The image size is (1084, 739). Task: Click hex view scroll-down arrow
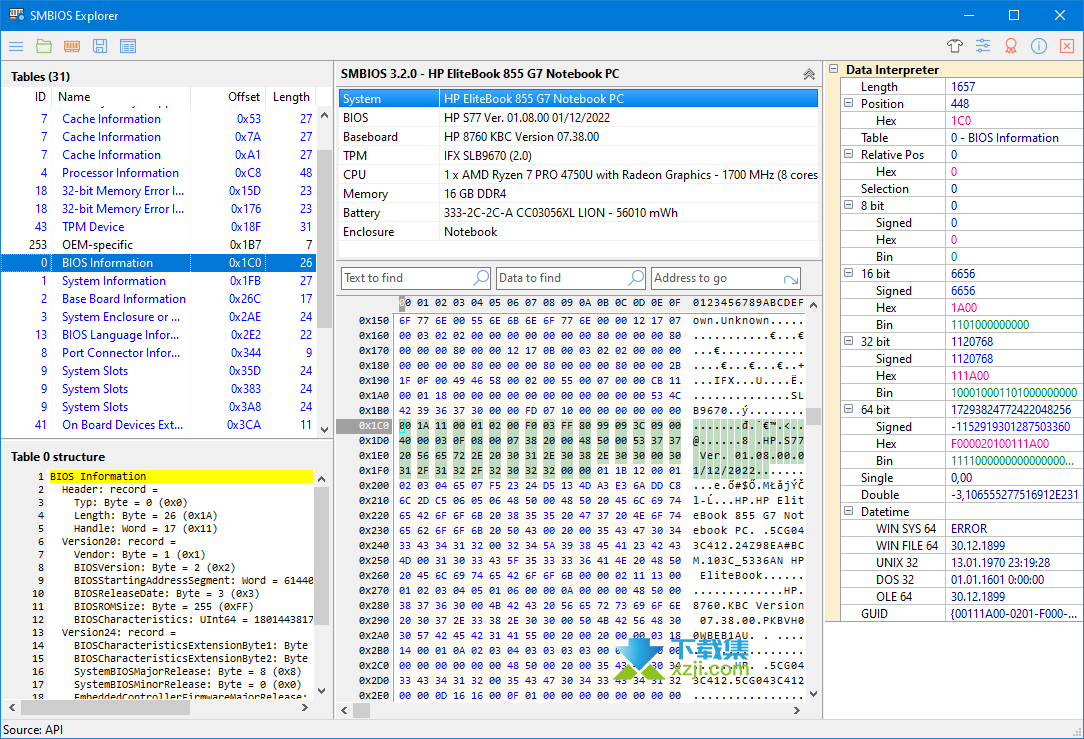tap(814, 693)
